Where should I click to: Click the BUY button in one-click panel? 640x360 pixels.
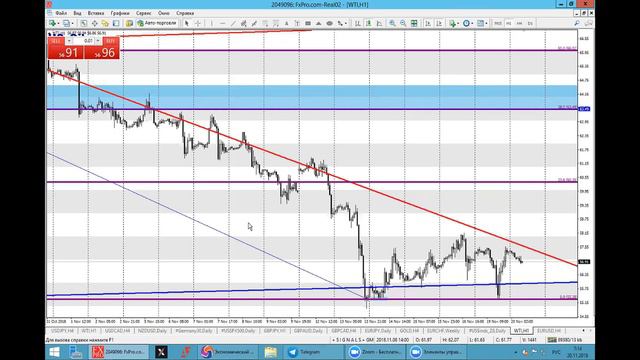point(110,41)
